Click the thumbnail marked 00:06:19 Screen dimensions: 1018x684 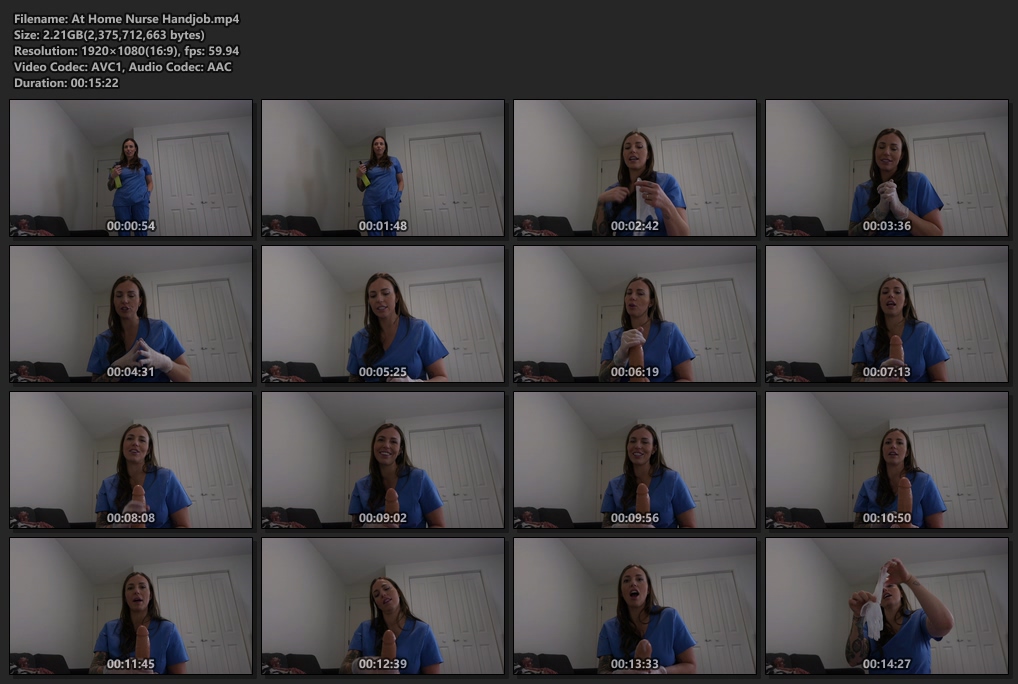(x=635, y=314)
